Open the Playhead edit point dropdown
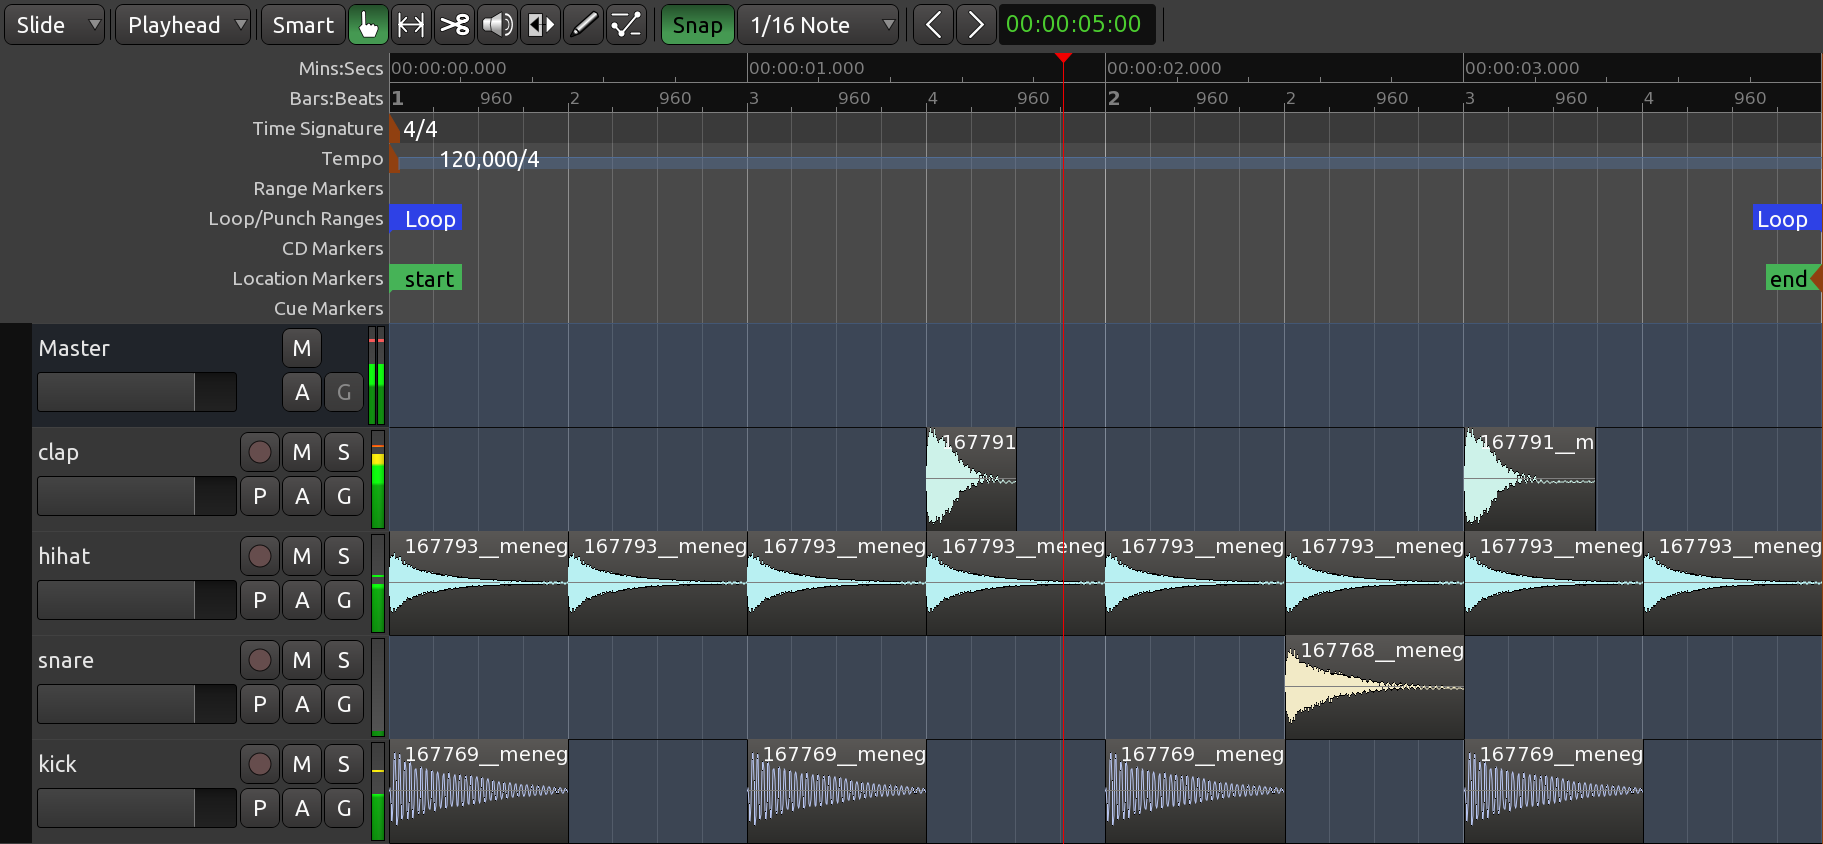The height and width of the screenshot is (844, 1823). [183, 25]
